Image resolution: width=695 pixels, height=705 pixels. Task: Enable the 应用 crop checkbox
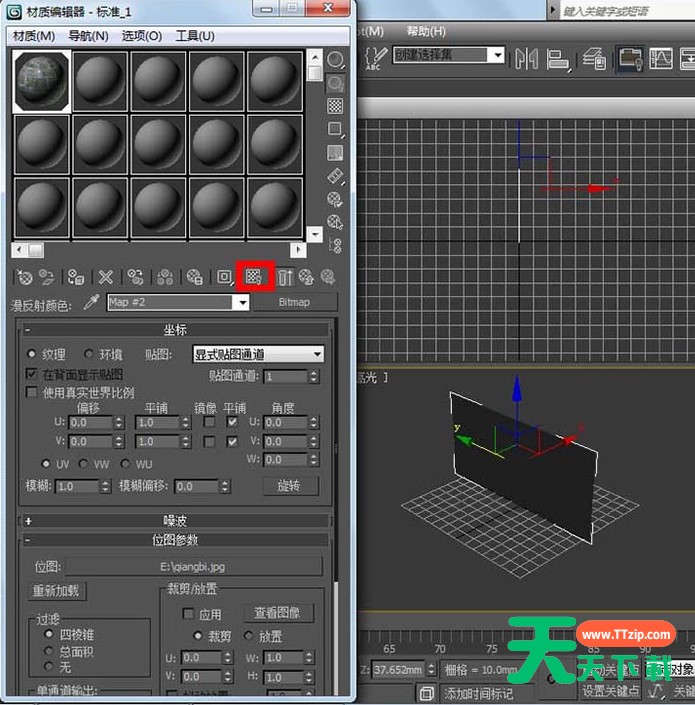tap(188, 614)
